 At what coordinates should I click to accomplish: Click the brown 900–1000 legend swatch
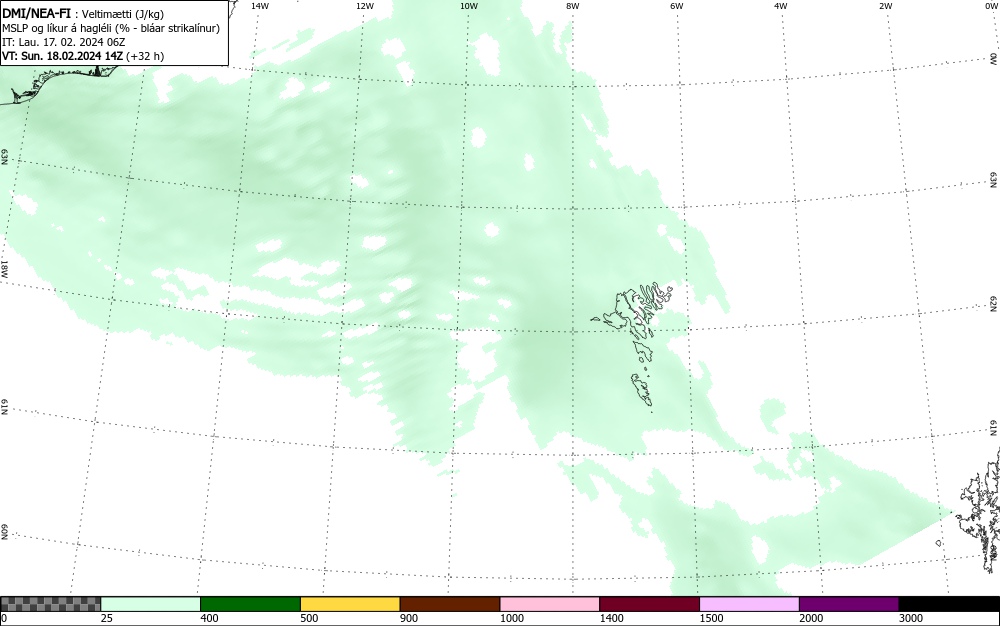(450, 604)
